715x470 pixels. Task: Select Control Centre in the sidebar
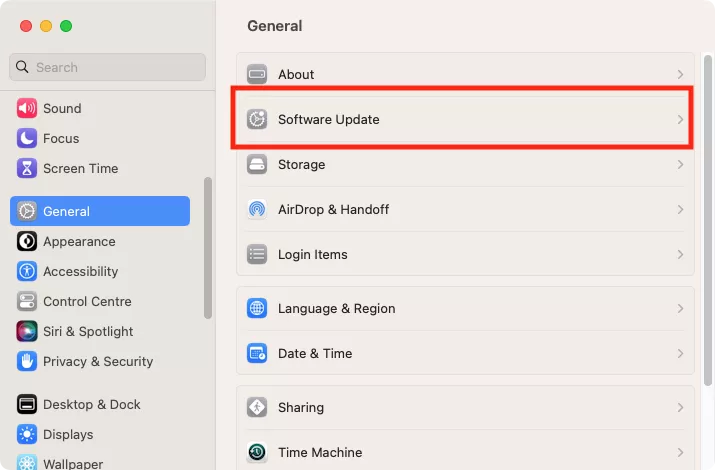(87, 301)
